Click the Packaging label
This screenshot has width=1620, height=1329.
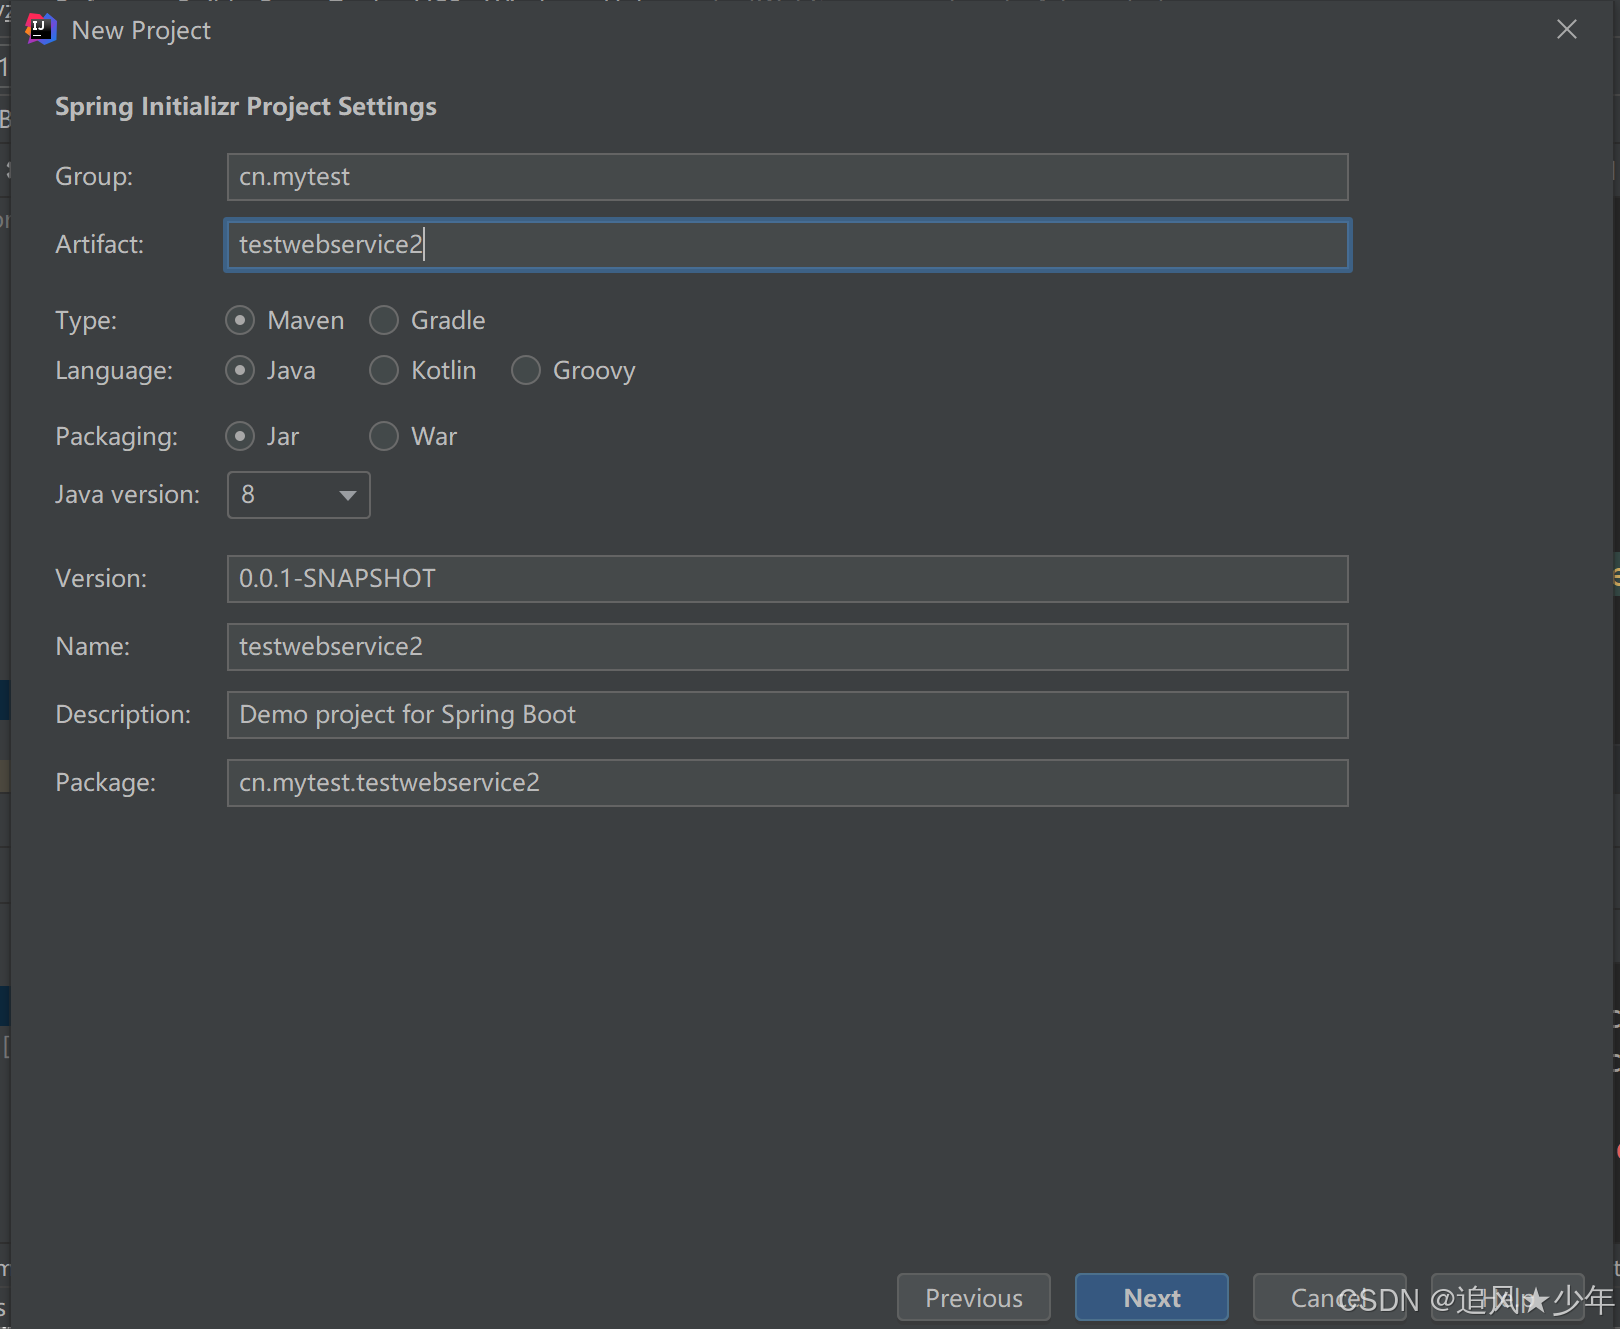[x=116, y=436]
